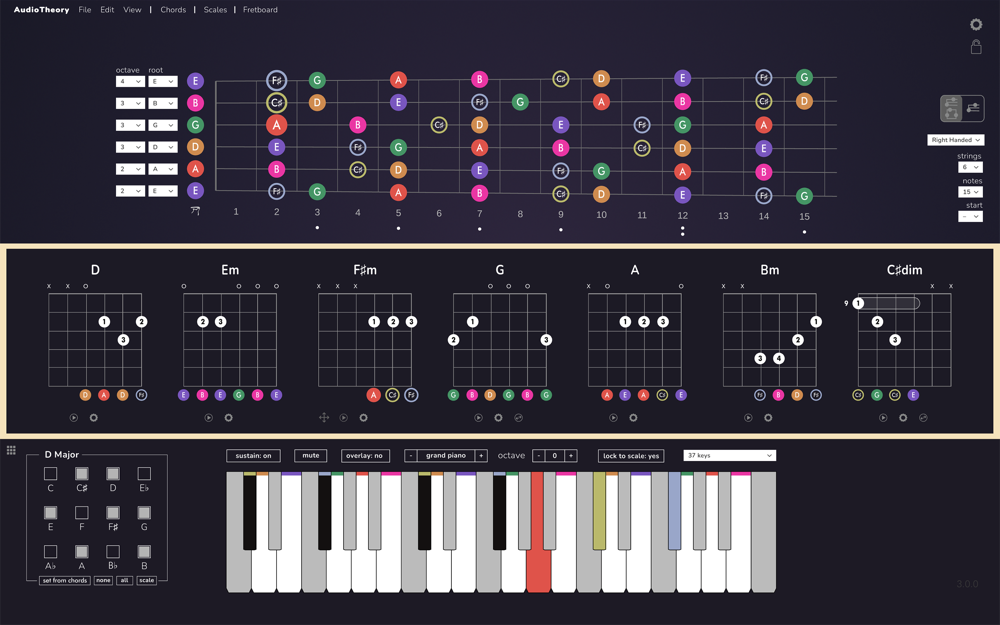Open the settings gear icon
Viewport: 1000px width, 625px height.
pyautogui.click(x=976, y=24)
